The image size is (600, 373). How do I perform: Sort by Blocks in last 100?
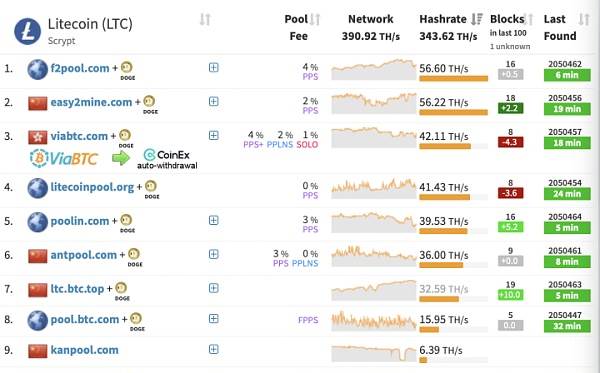(528, 19)
